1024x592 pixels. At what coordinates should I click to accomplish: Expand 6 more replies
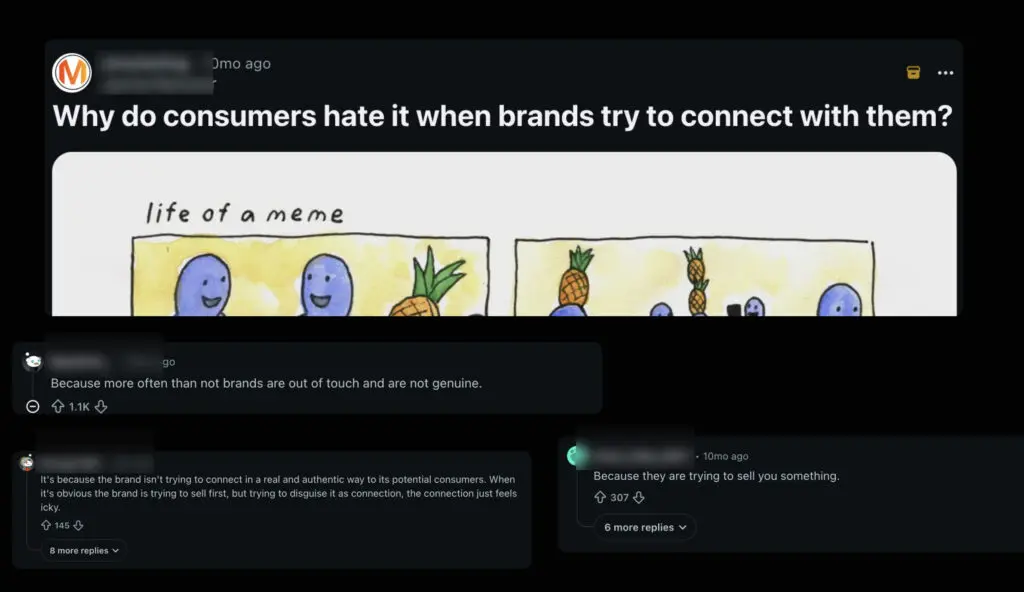pyautogui.click(x=645, y=527)
